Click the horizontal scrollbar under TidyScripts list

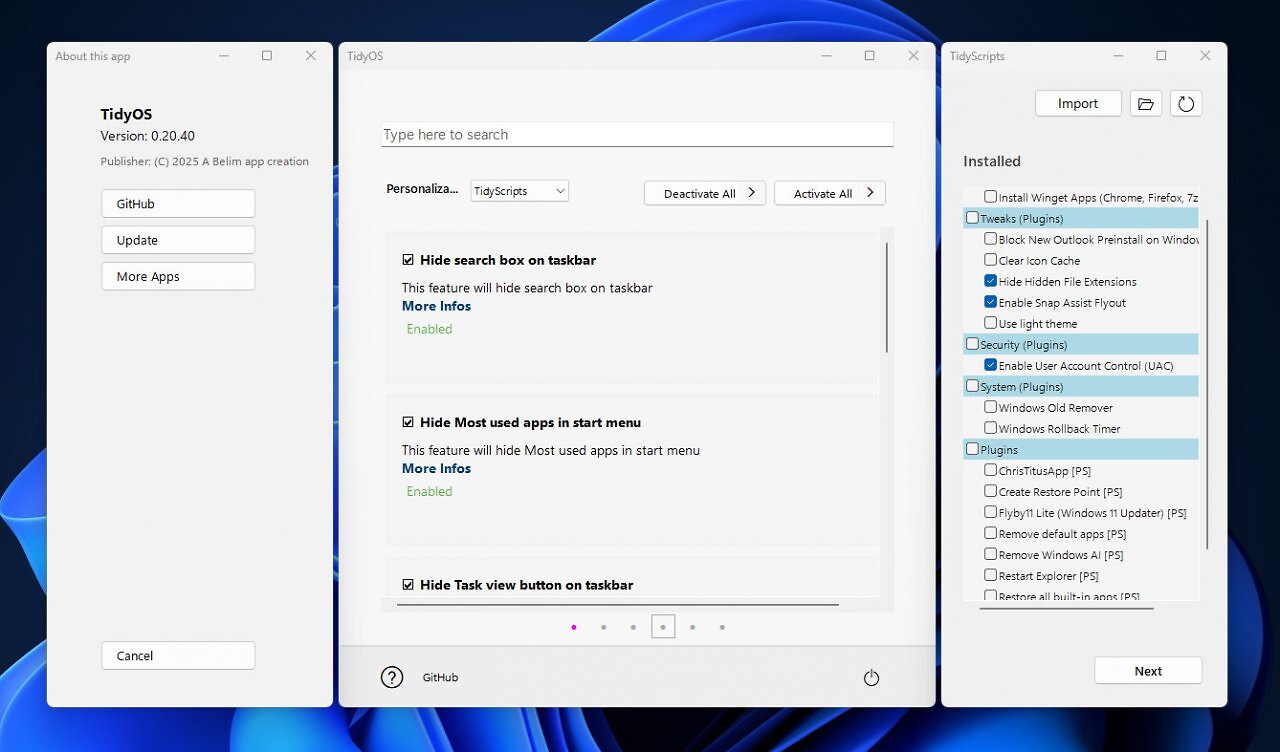pos(1066,607)
